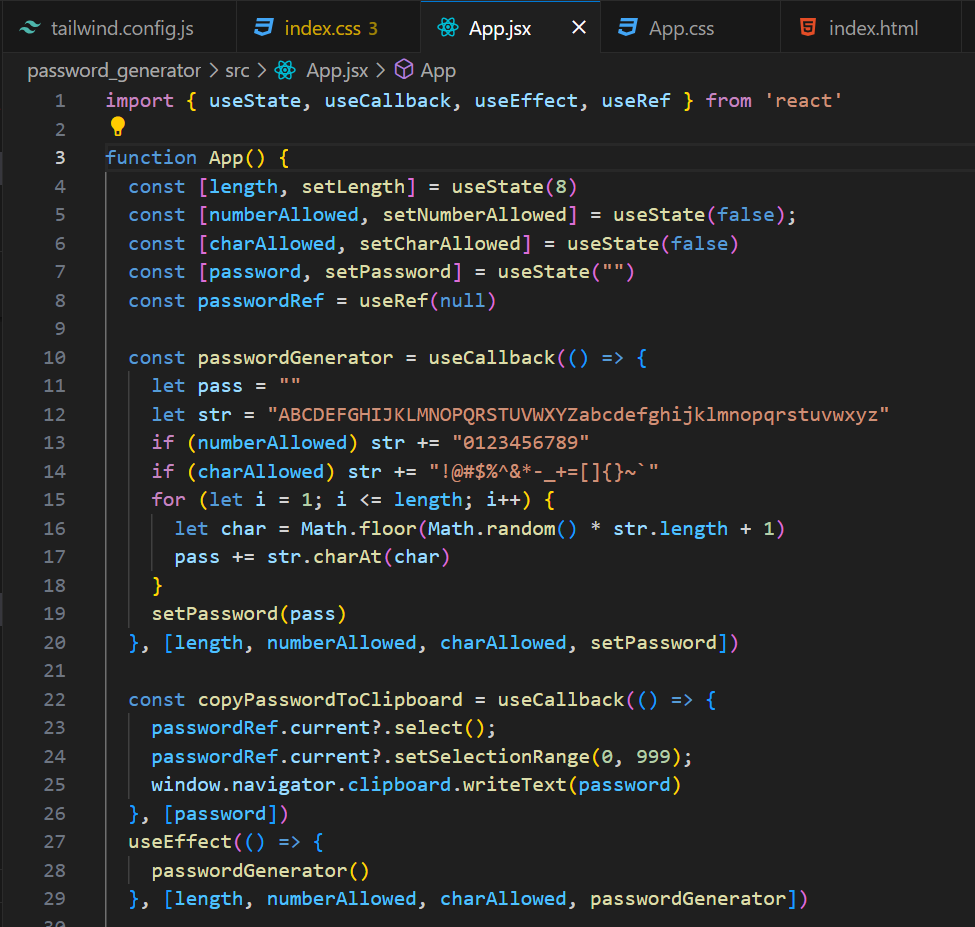The image size is (975, 927).
Task: Open the tailwind.config.js tab
Action: click(122, 28)
